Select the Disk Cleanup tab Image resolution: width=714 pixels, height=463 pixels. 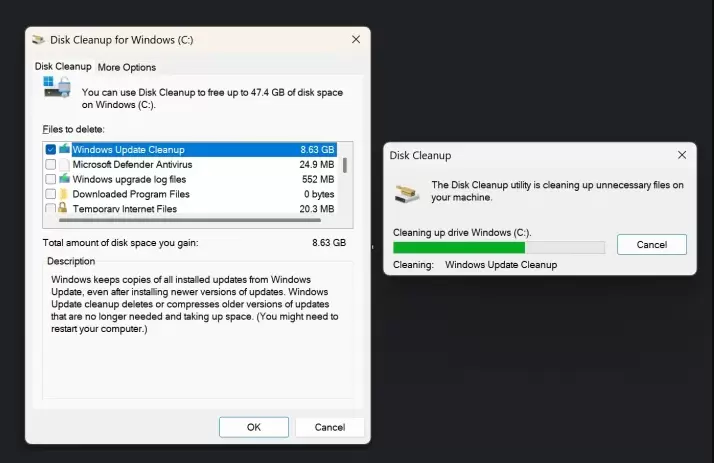pyautogui.click(x=63, y=66)
